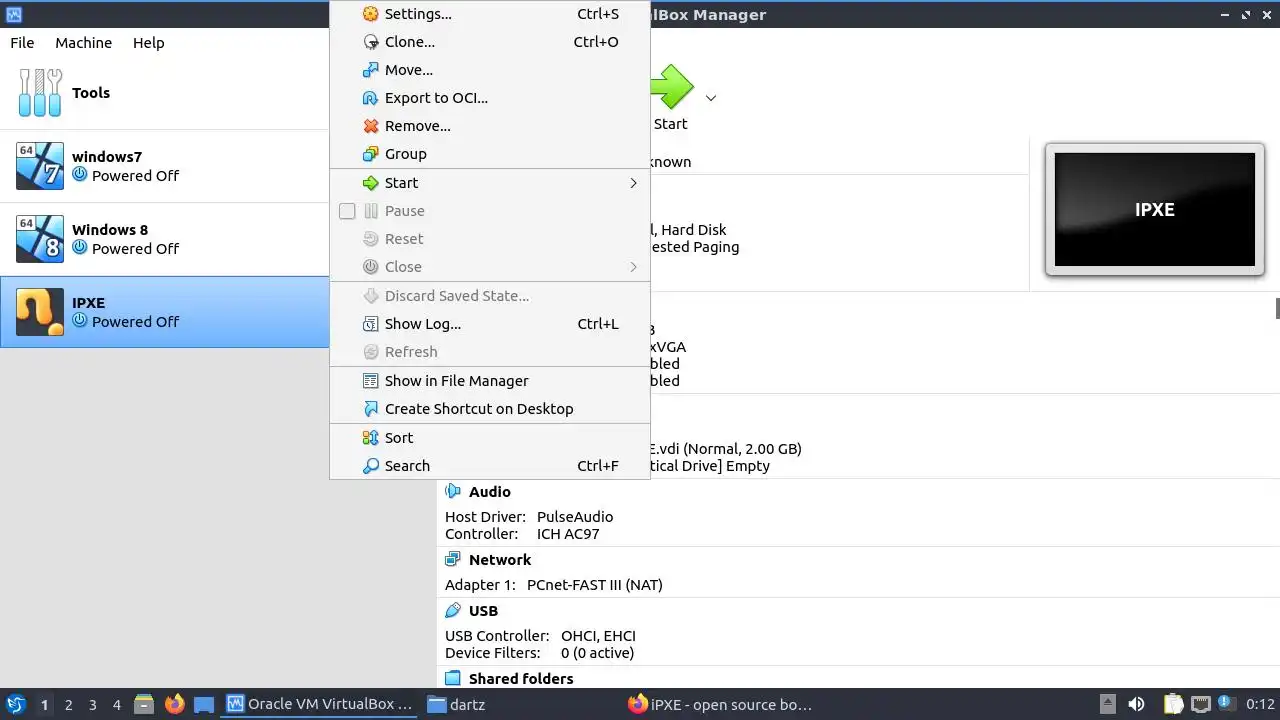Click the Sort icon in the menu
The height and width of the screenshot is (720, 1280).
tap(370, 438)
